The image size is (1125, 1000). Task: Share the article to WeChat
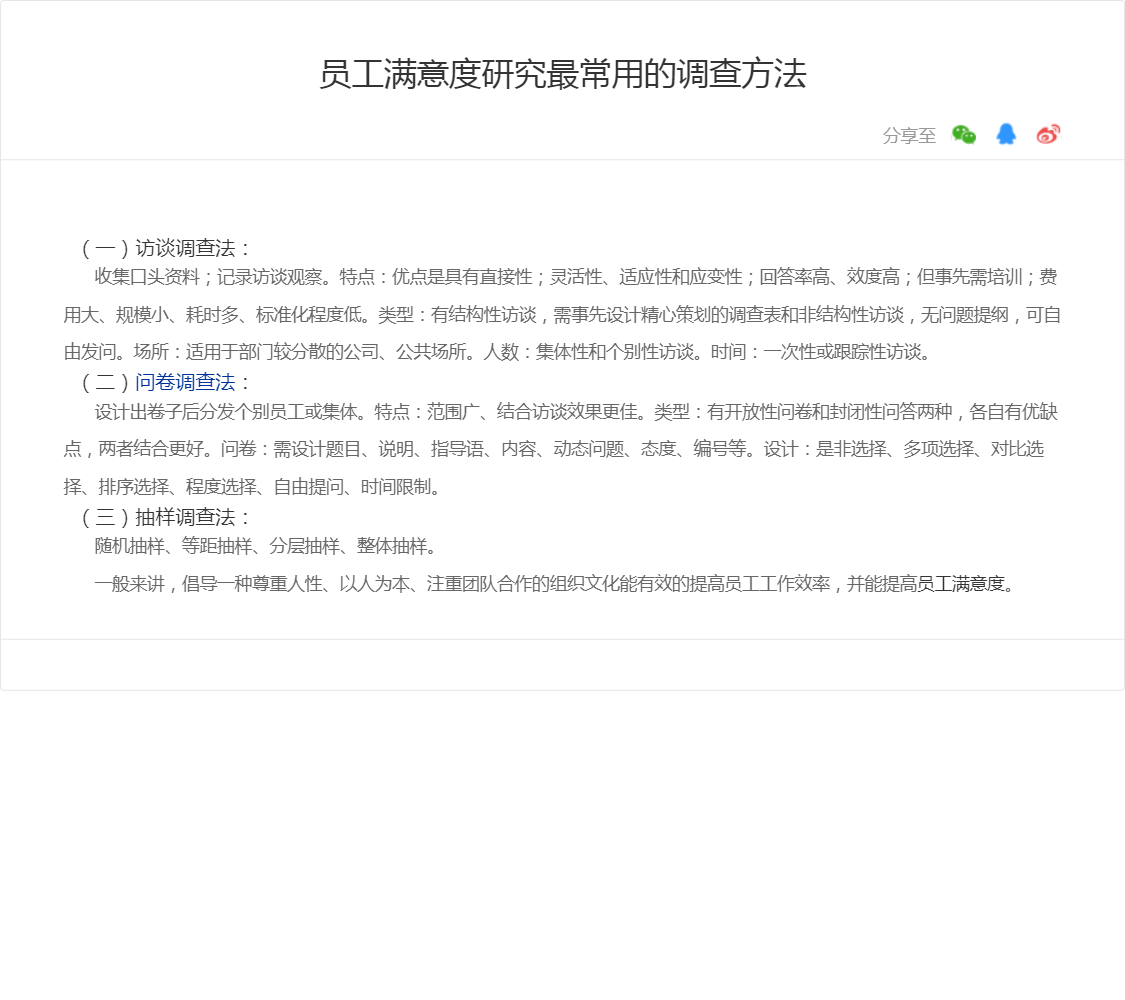click(964, 135)
